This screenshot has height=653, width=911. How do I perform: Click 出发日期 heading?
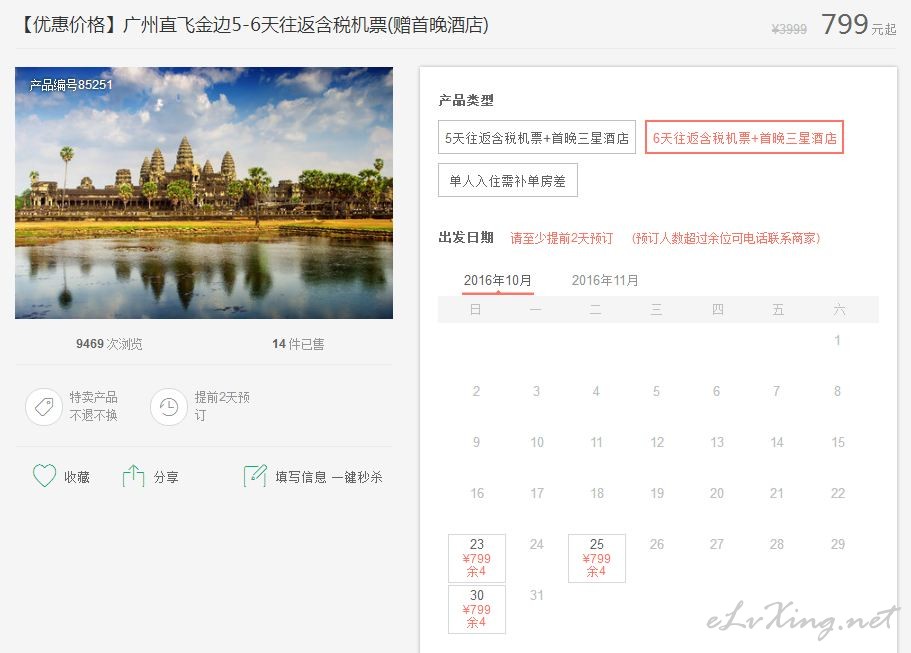point(466,238)
